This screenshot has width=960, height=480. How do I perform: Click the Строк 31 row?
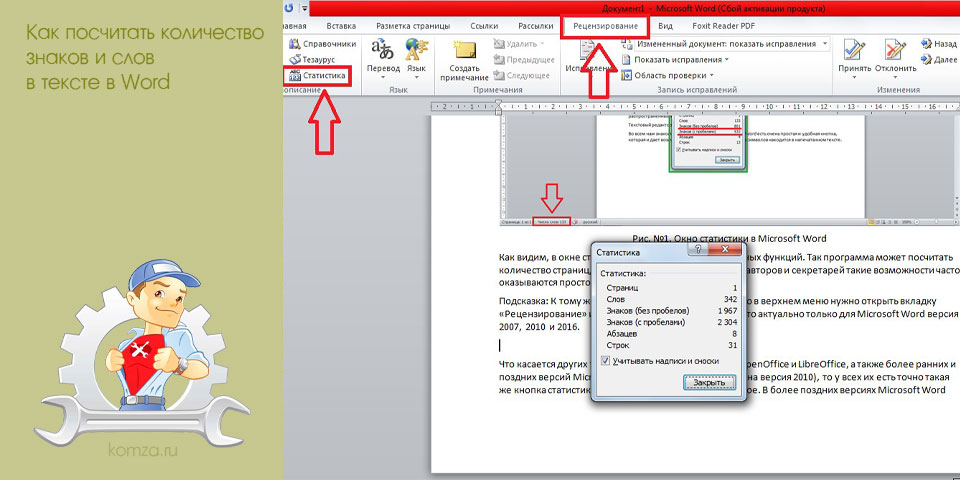point(672,345)
